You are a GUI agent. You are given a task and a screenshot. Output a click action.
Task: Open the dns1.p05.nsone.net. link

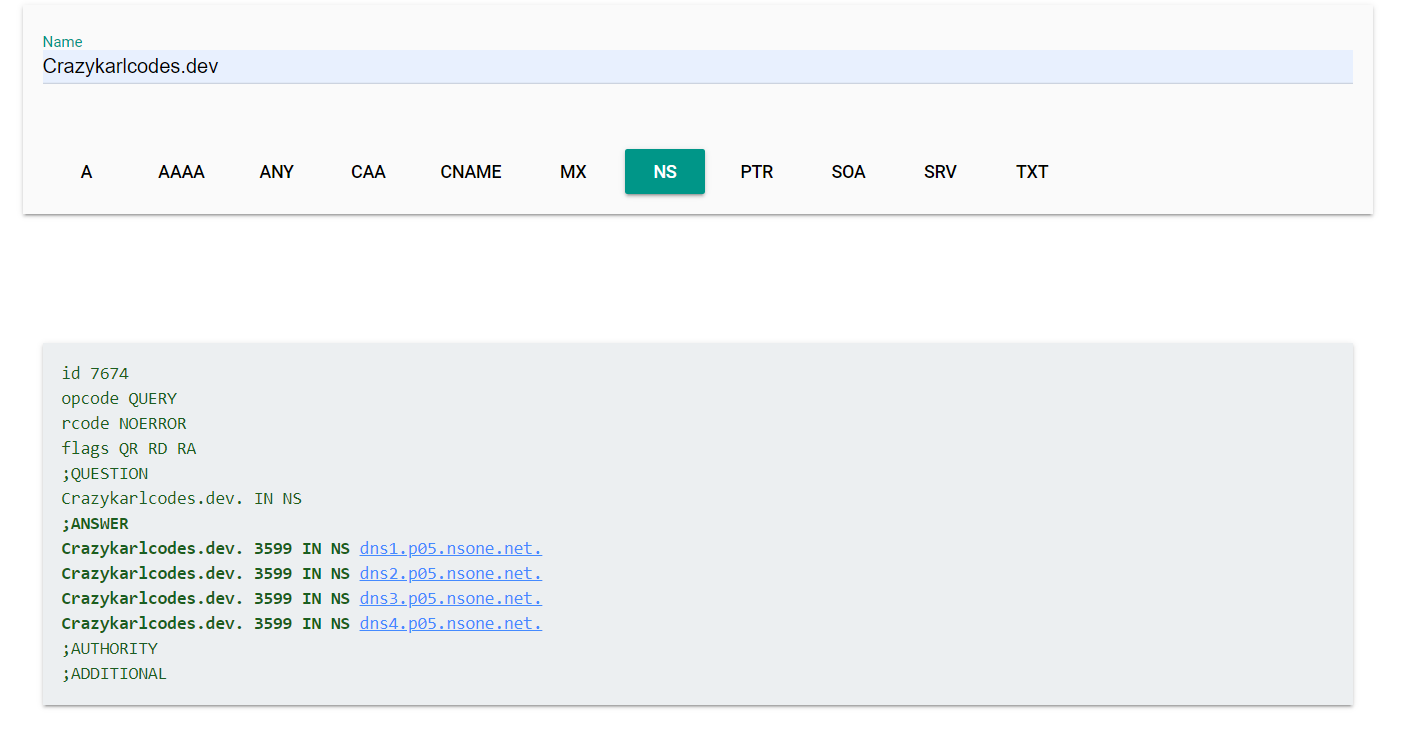coord(450,549)
